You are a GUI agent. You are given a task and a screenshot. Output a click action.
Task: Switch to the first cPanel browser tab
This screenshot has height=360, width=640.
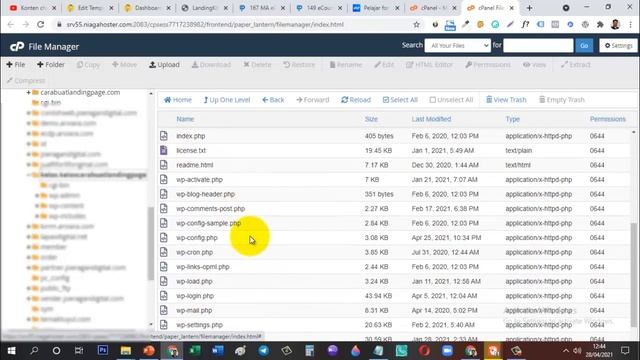point(433,8)
